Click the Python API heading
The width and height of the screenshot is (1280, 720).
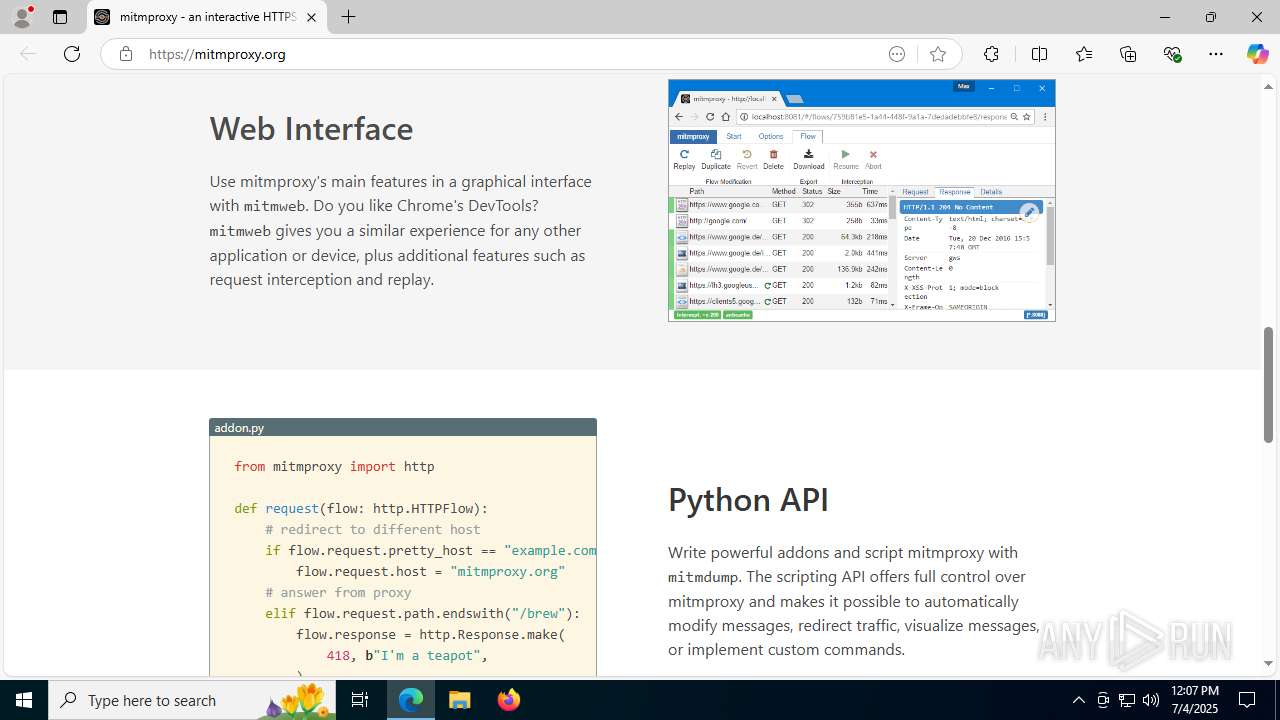[748, 499]
